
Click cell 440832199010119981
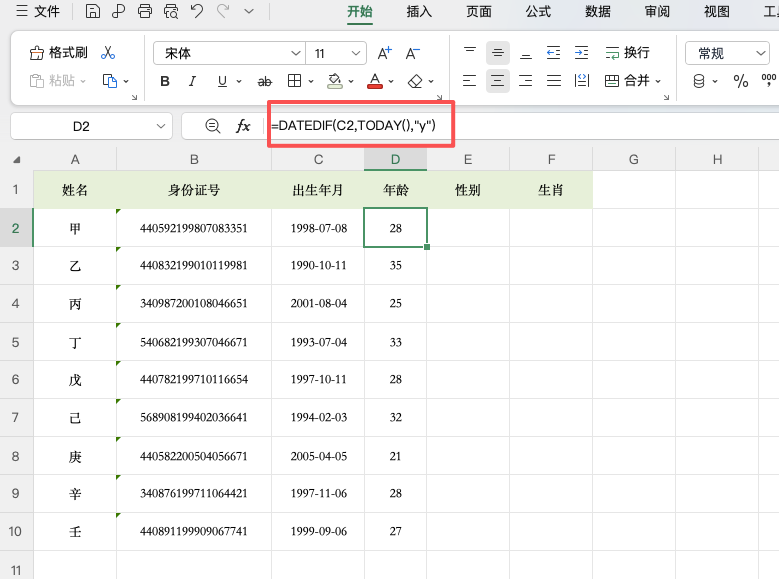pos(194,265)
